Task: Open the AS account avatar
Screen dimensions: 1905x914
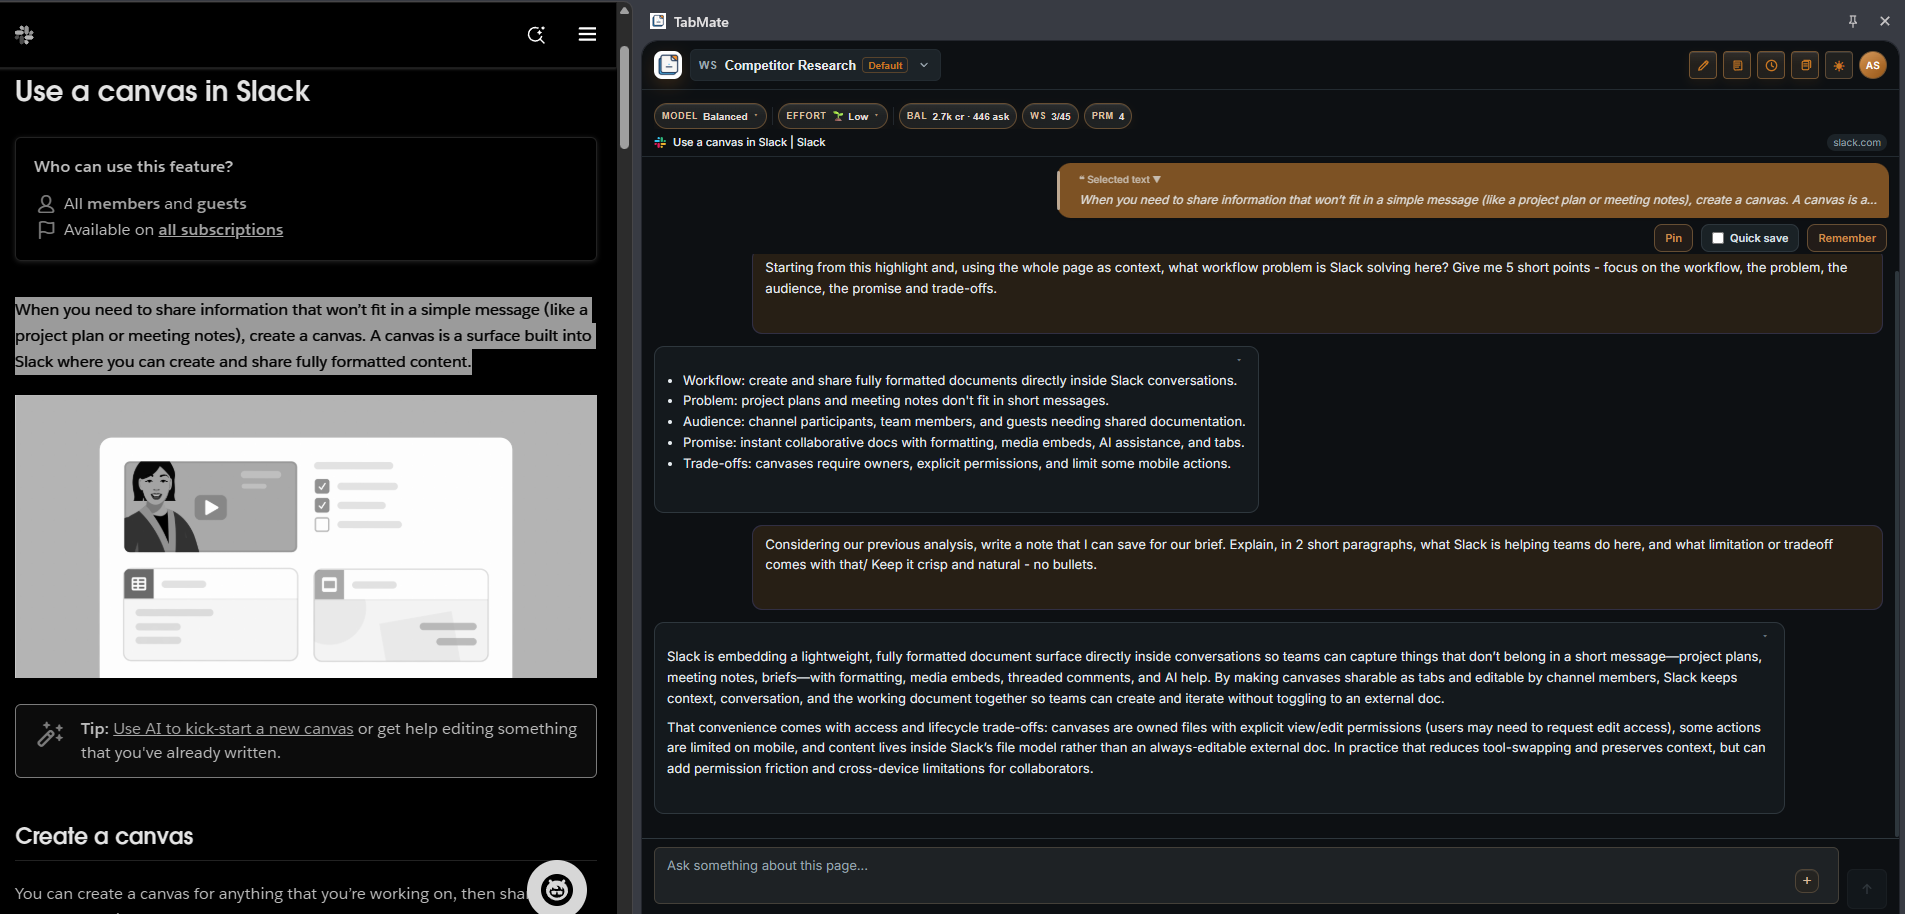Action: [x=1873, y=65]
